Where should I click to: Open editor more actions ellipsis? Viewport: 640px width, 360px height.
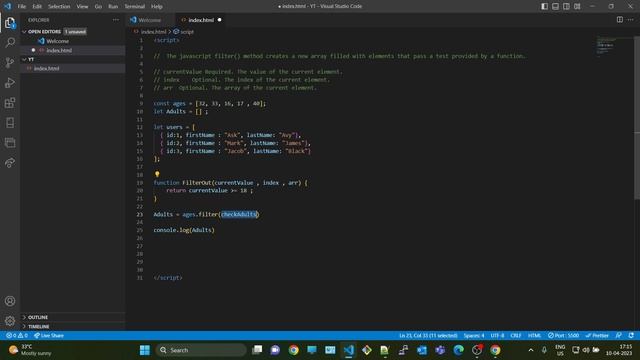point(631,20)
